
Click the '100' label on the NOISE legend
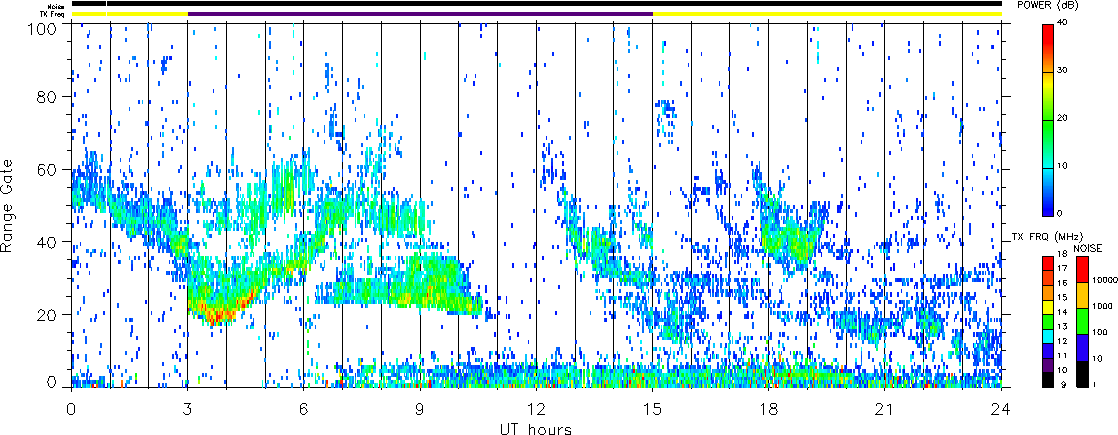click(x=1099, y=332)
